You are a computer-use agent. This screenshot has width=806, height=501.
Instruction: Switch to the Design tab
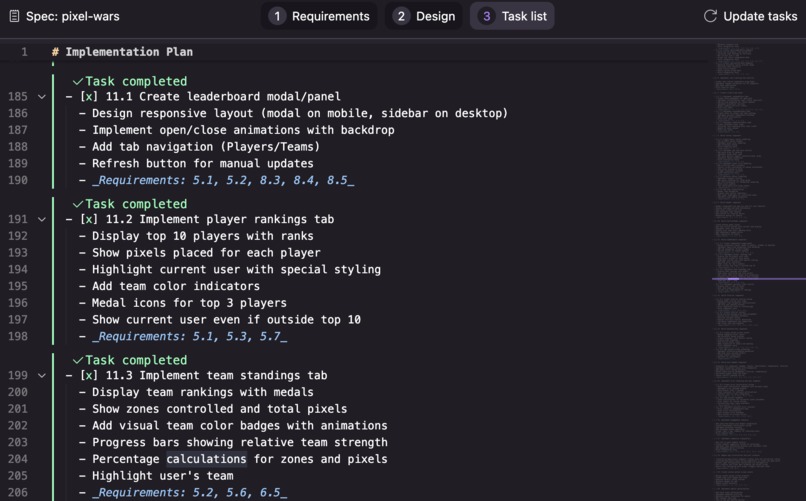click(424, 16)
